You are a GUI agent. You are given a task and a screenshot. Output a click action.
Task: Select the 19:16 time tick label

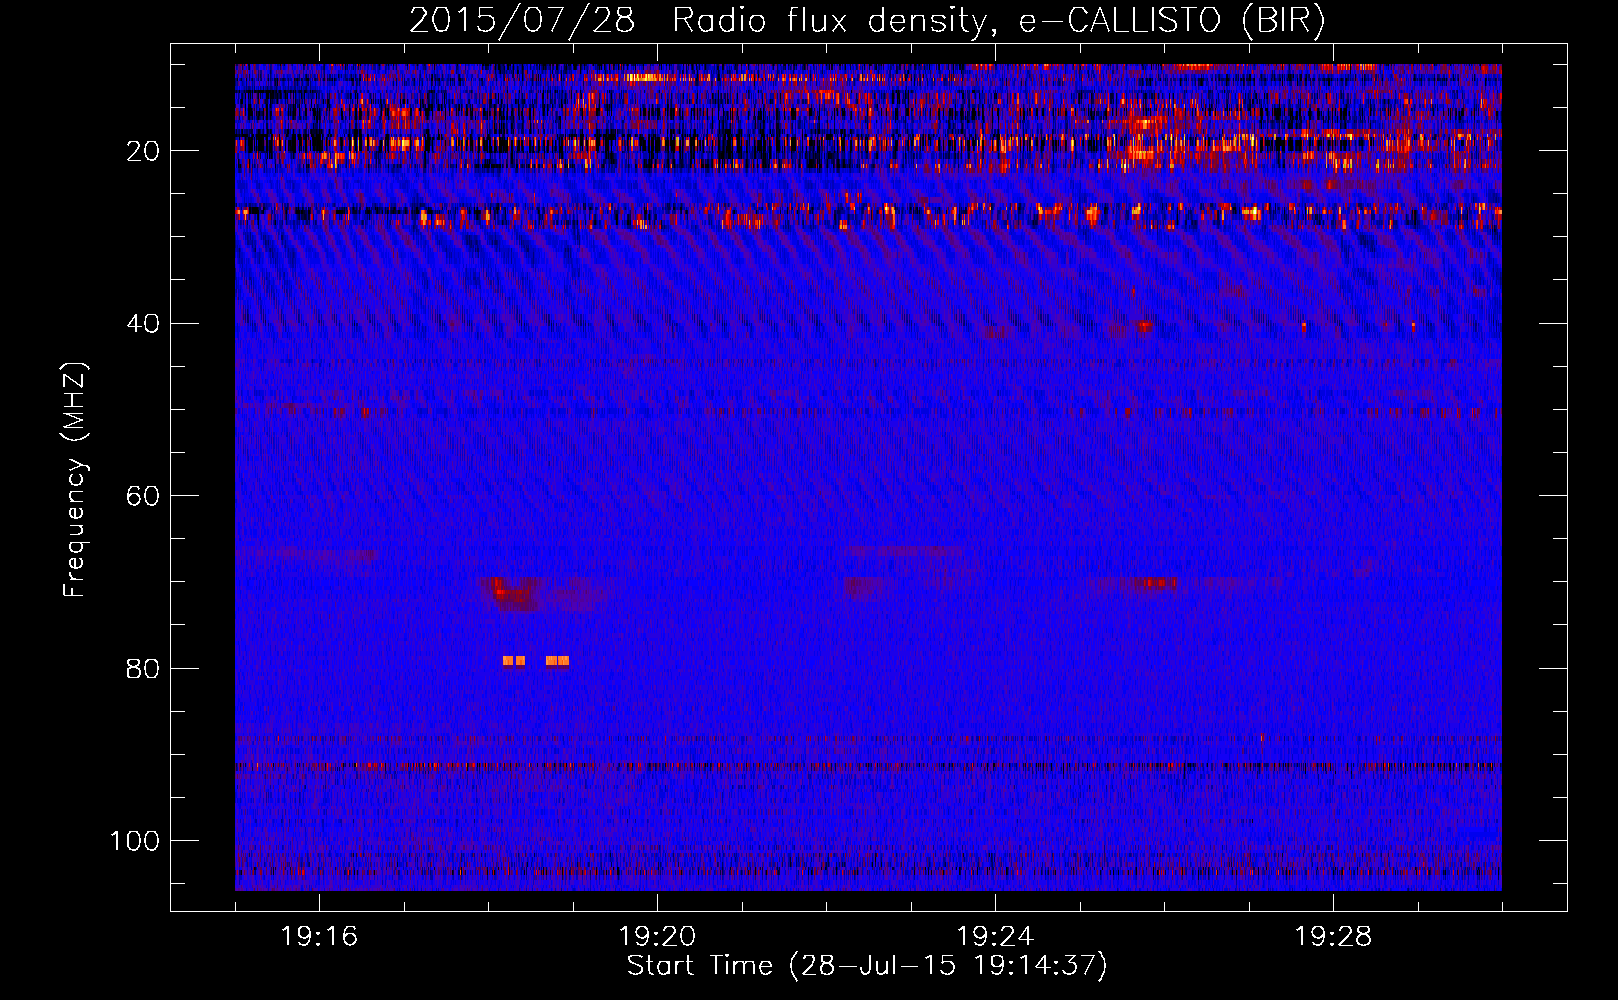319,937
